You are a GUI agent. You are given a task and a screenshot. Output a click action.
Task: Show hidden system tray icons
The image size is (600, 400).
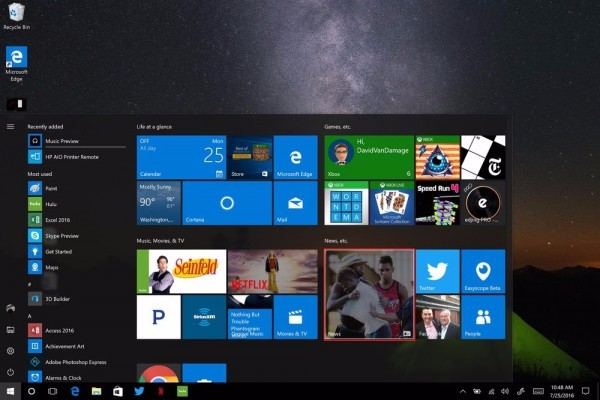click(463, 392)
